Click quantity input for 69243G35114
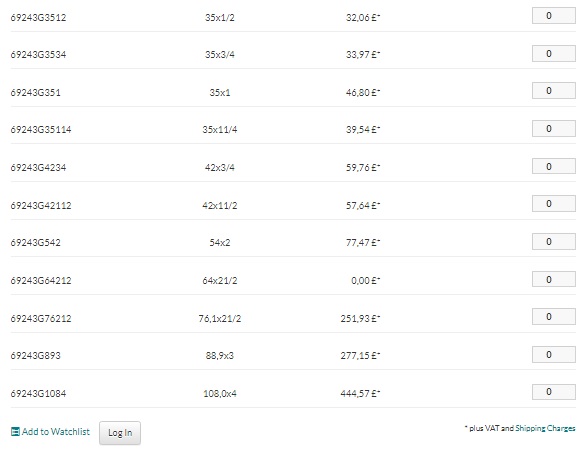 tap(554, 129)
